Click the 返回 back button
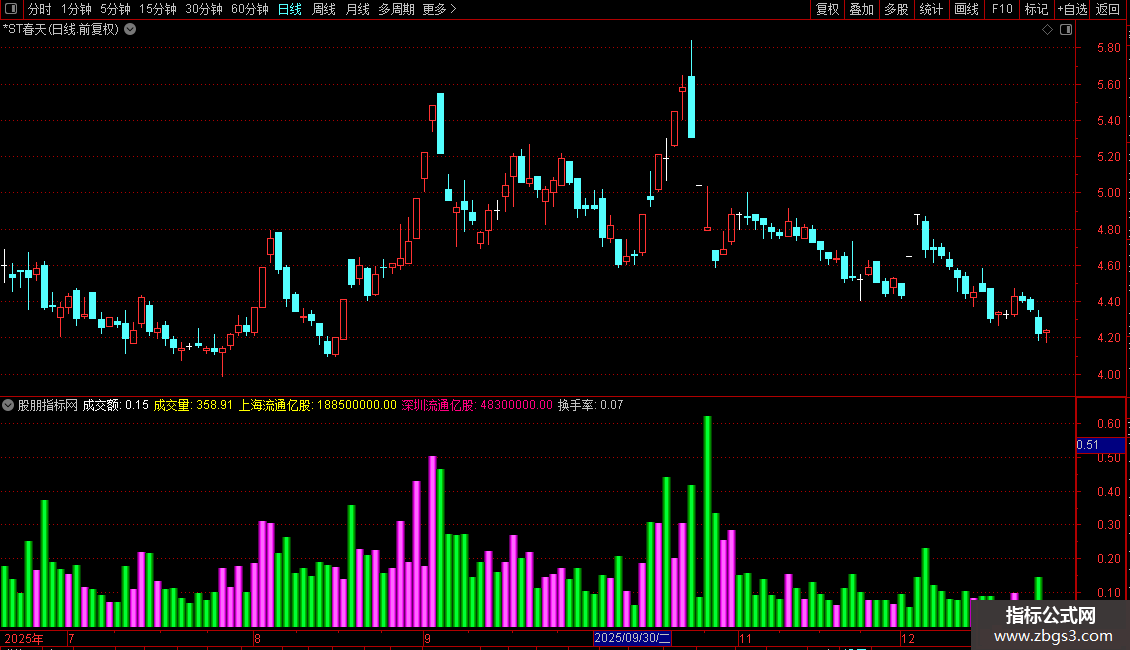The height and width of the screenshot is (650, 1130). (1108, 9)
